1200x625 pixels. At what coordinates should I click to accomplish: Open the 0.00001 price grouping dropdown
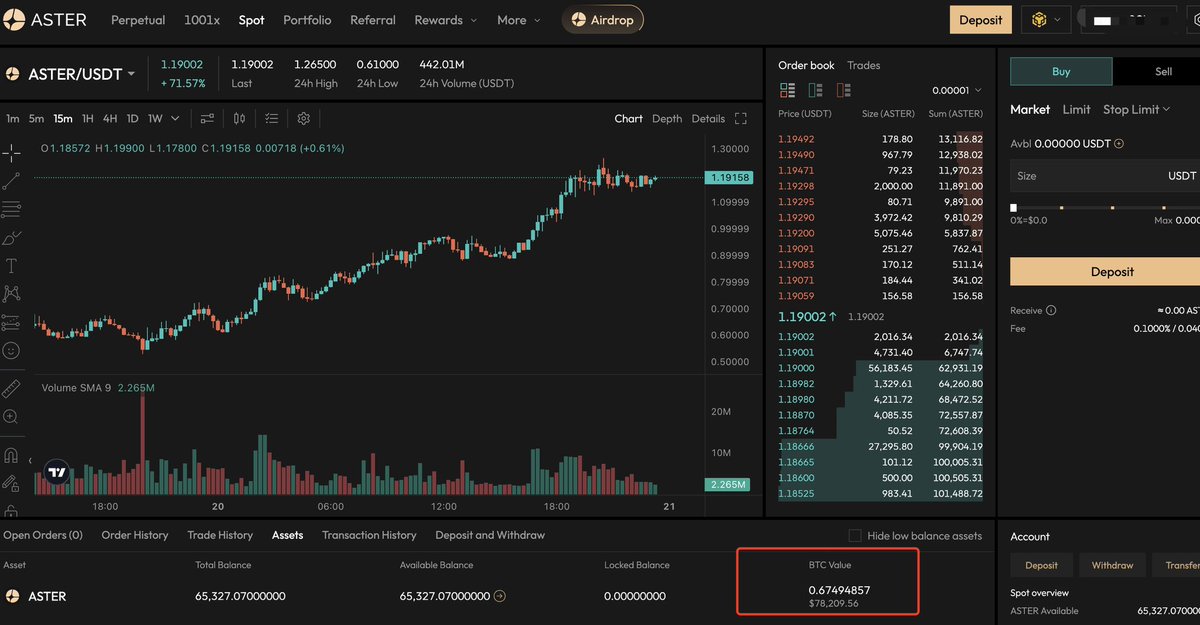[956, 90]
